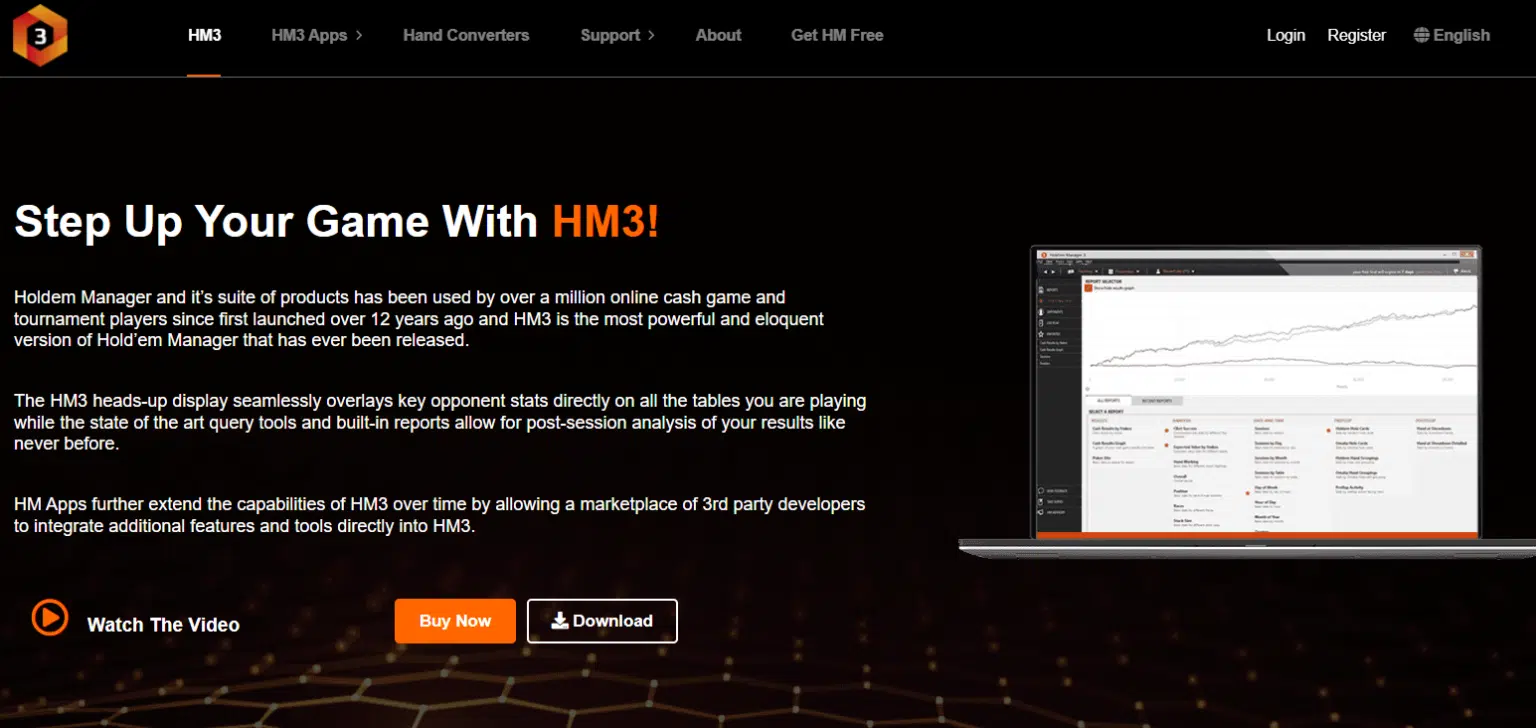Click the laptop HM3 screenshot image

[x=1247, y=402]
